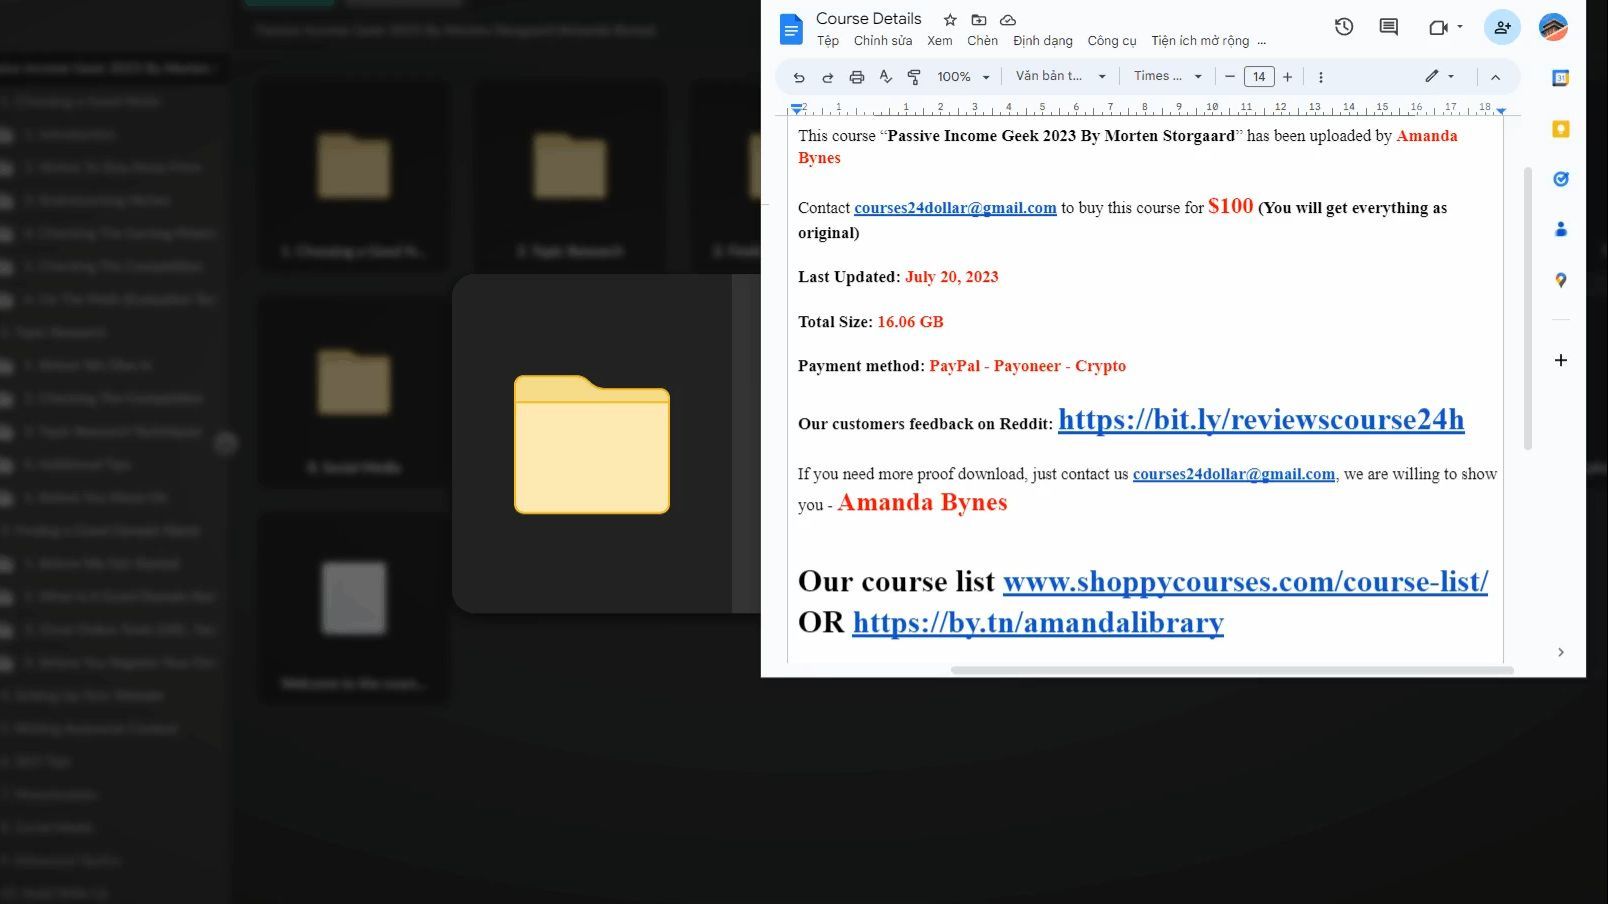Open the shoppycourses.com/course-list link
The width and height of the screenshot is (1608, 904).
(1245, 581)
